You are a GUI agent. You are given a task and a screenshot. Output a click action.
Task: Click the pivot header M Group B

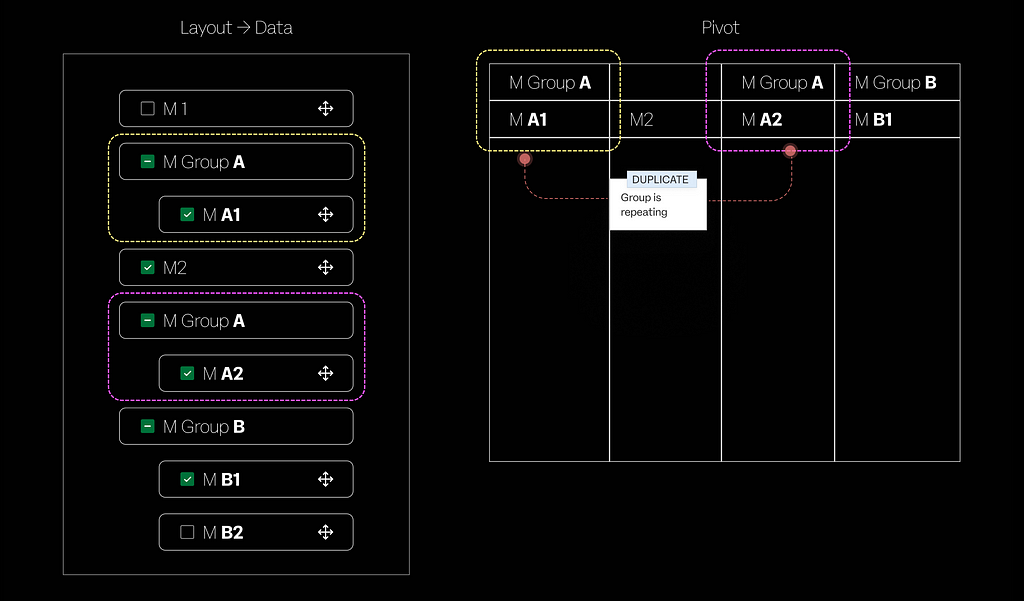[895, 82]
